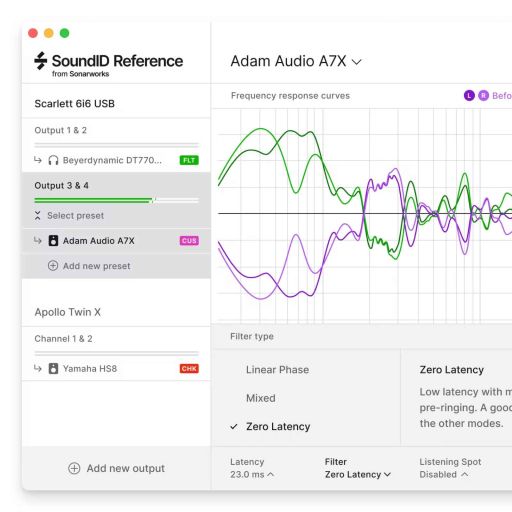Select the Output 3 & 4 channel
The image size is (512, 512).
tap(61, 186)
